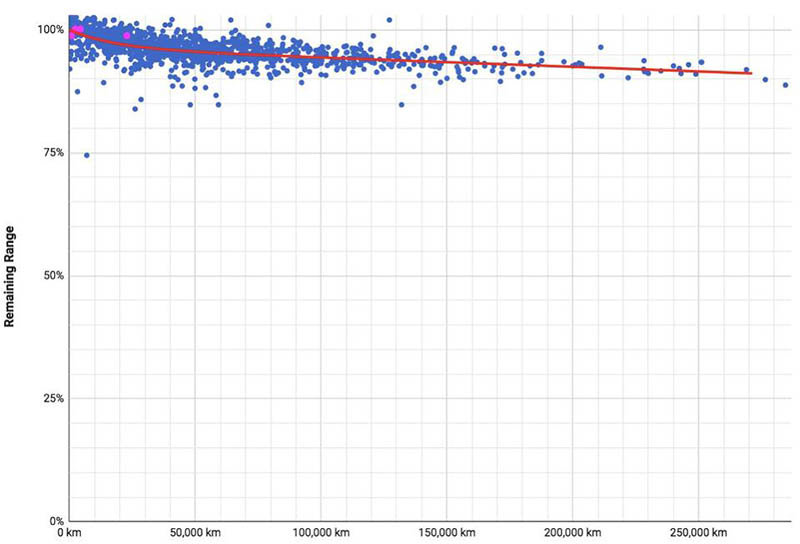
Task: Click the 100% y-axis label
Action: click(49, 30)
